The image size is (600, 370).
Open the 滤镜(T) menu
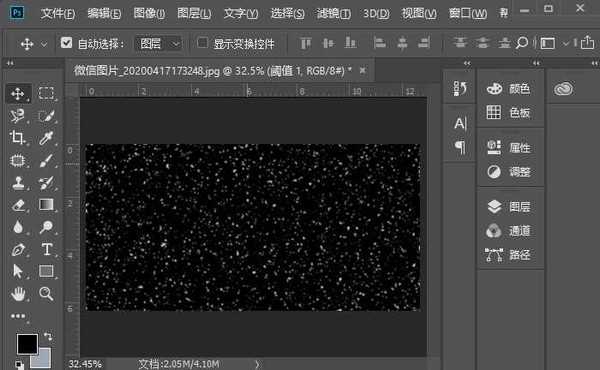(x=333, y=14)
